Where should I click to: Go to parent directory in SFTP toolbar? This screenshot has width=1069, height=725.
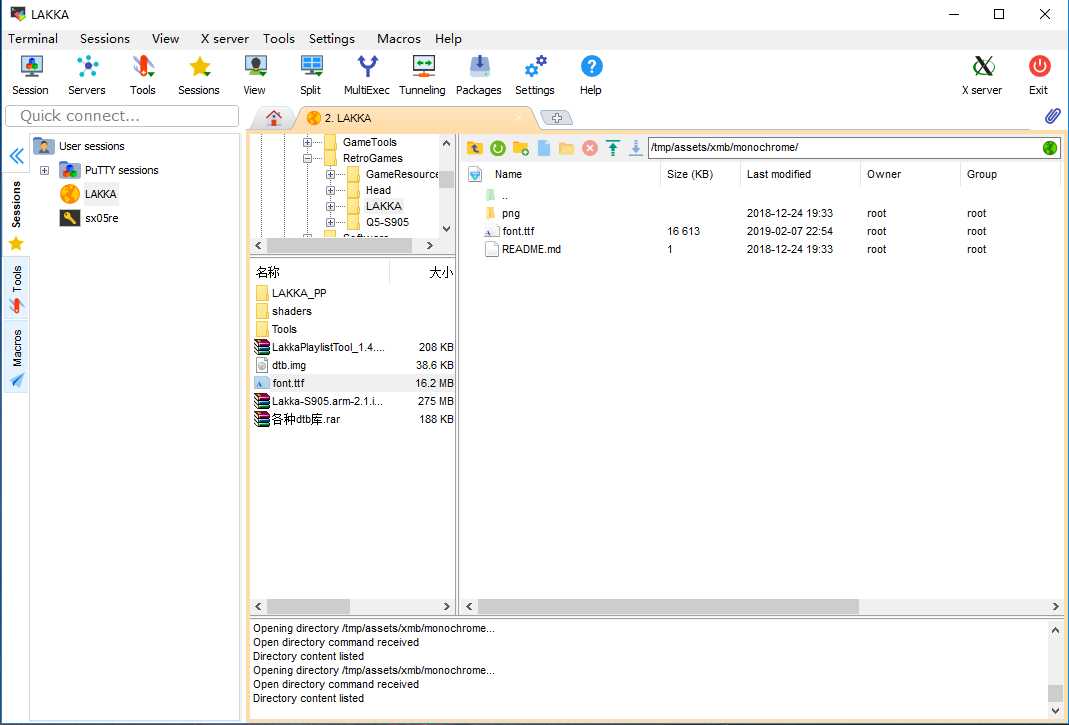pyautogui.click(x=475, y=148)
